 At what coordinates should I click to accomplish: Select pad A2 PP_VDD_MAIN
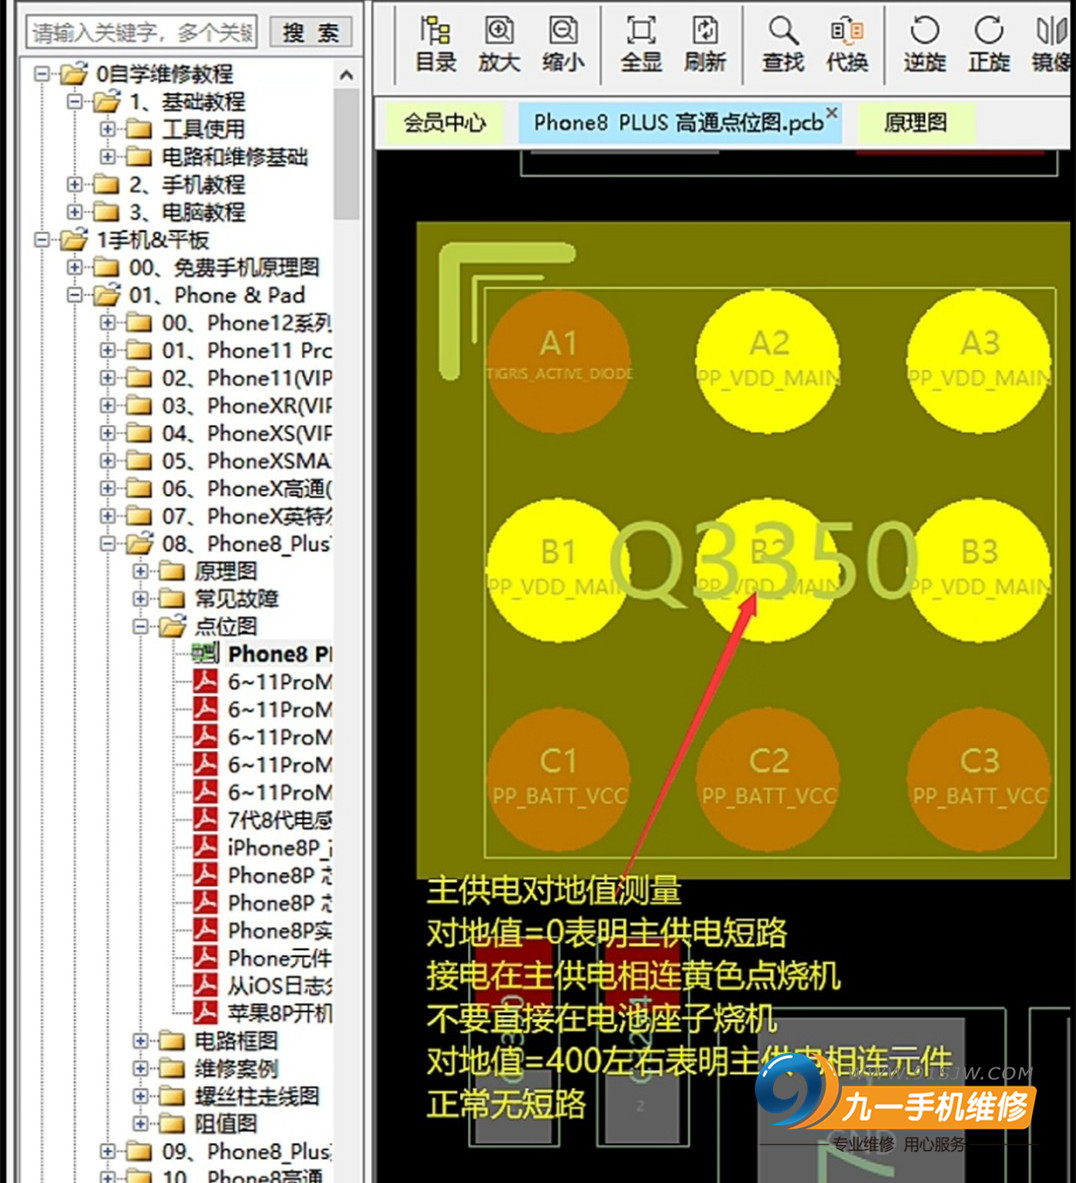point(768,361)
